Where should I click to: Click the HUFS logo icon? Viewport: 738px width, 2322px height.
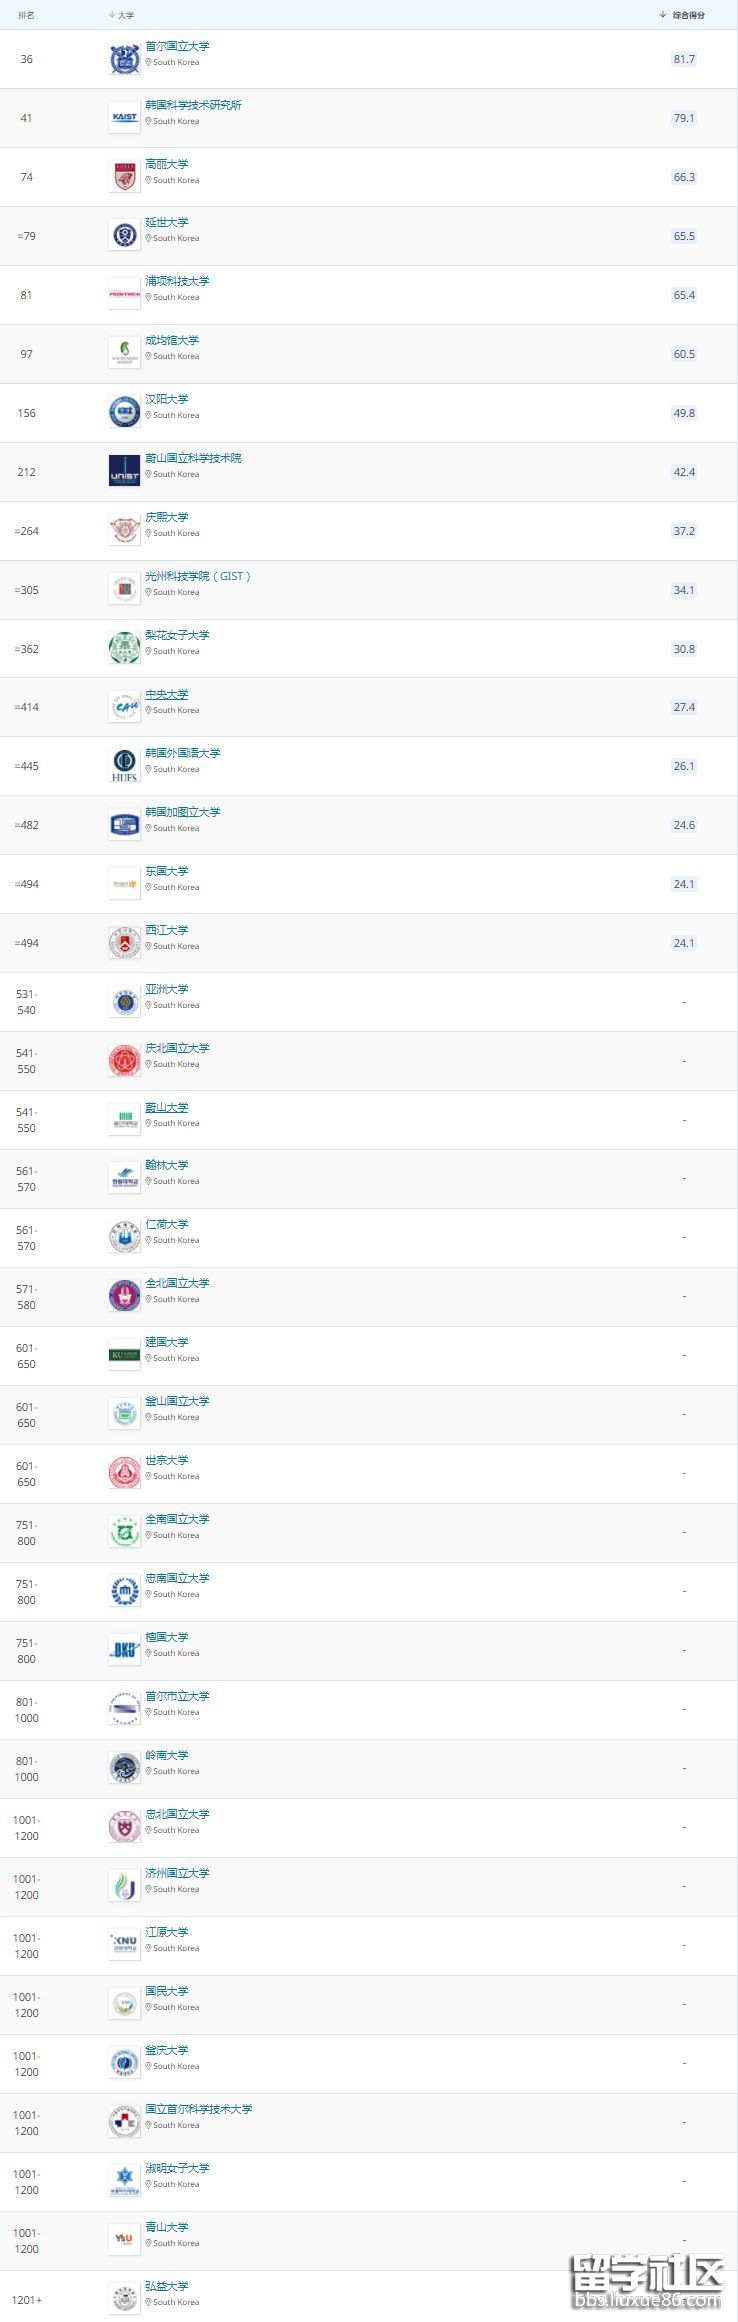pos(124,766)
